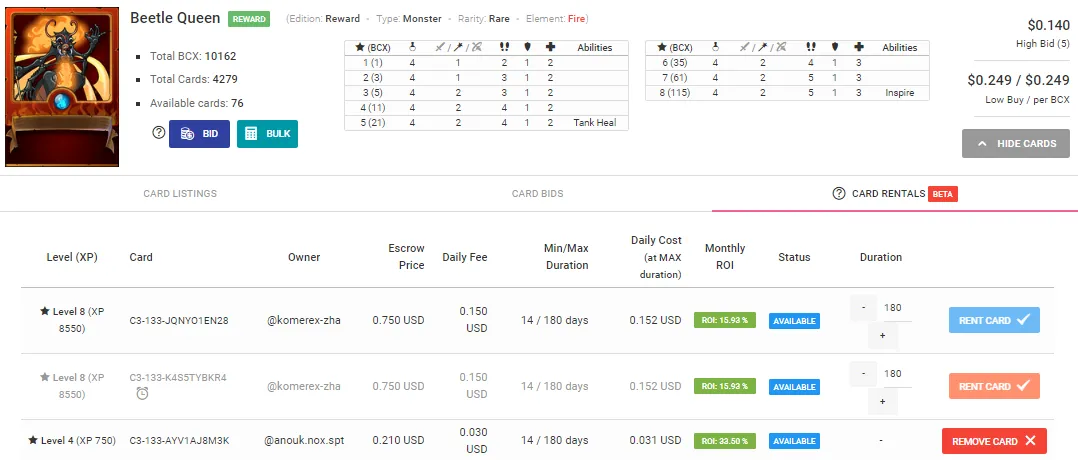
Task: Click the Monthly ROI column header
Action: [x=725, y=256]
